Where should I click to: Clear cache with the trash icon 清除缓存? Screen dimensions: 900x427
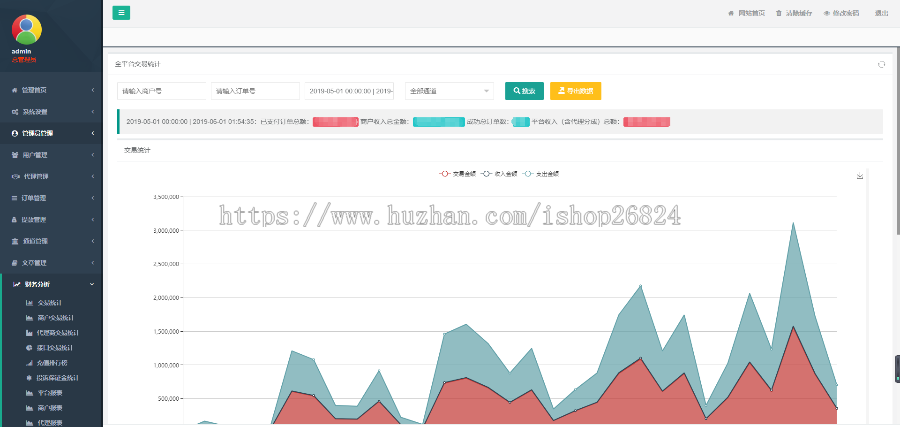coord(794,13)
